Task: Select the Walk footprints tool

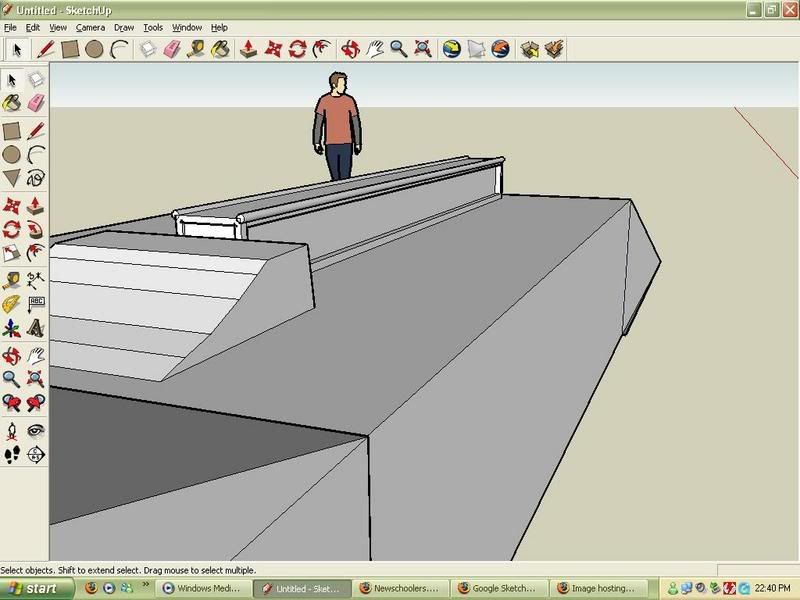Action: pos(12,455)
